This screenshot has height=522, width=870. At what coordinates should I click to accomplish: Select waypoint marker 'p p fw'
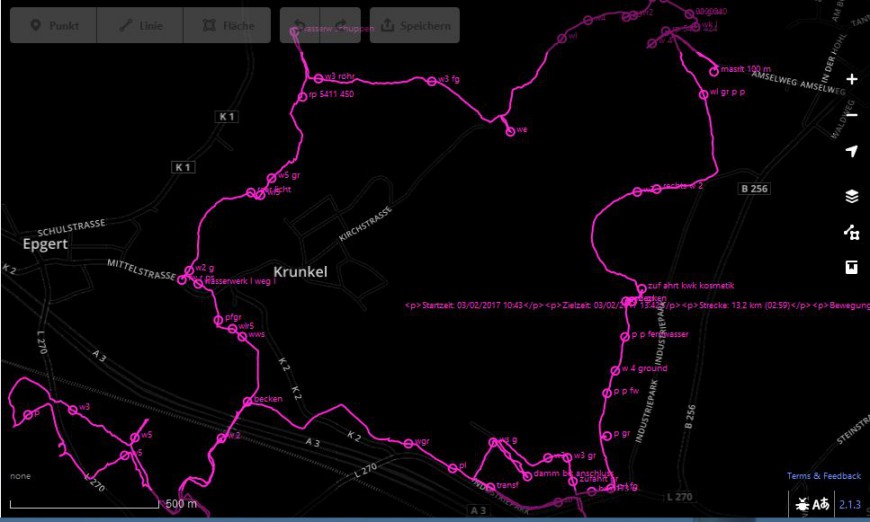pos(607,393)
